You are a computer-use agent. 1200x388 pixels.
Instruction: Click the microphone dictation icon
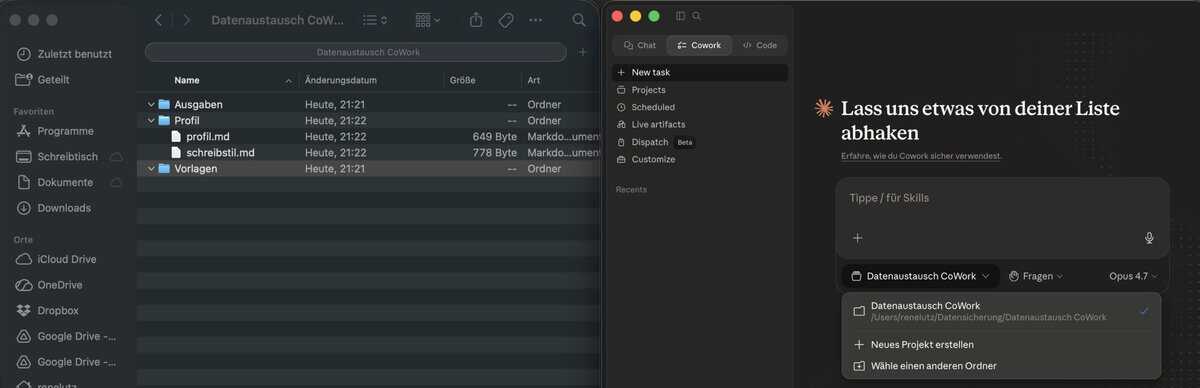[x=1149, y=238]
